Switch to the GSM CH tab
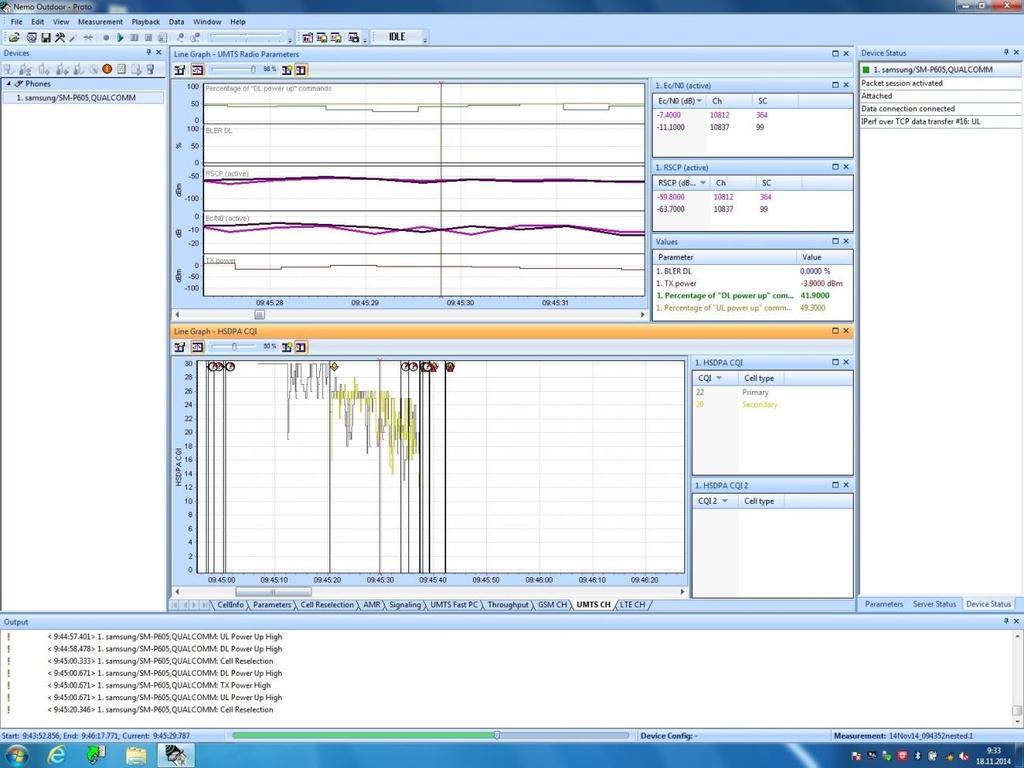Image resolution: width=1024 pixels, height=768 pixels. 552,605
